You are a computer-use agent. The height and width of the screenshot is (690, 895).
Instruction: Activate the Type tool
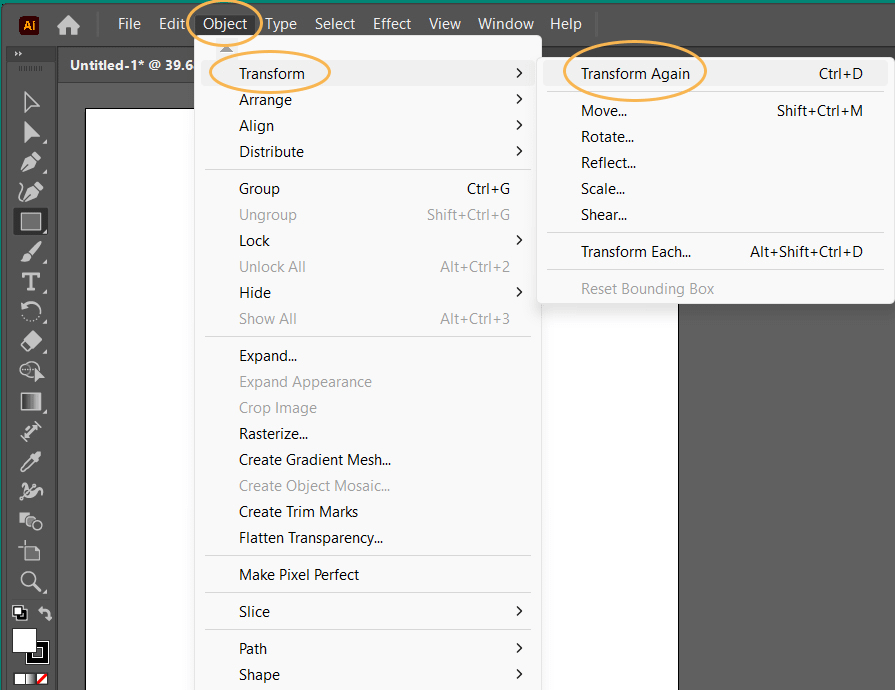pyautogui.click(x=31, y=282)
